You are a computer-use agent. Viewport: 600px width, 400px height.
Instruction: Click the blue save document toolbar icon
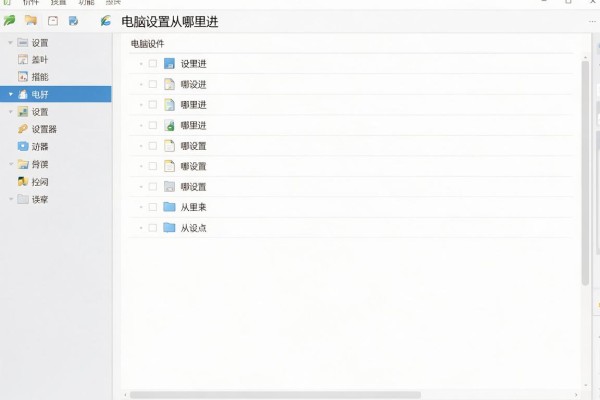[73, 21]
